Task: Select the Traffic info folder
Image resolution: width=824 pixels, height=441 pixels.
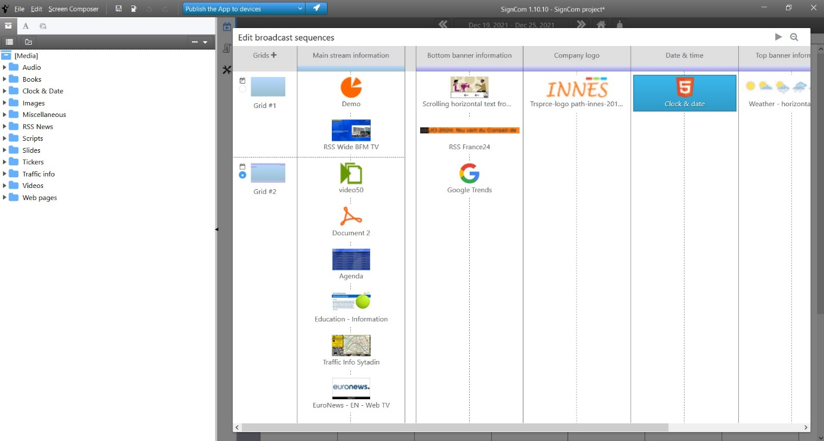Action: click(38, 174)
